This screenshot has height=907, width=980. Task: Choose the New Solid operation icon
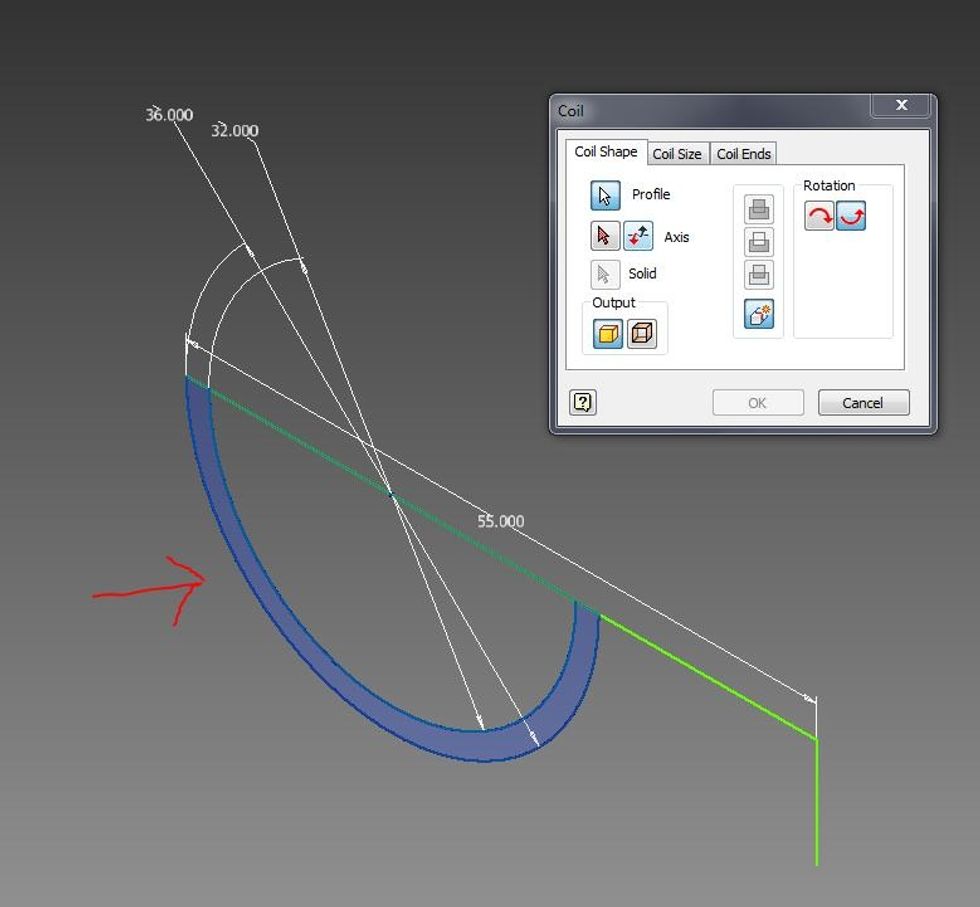[759, 314]
